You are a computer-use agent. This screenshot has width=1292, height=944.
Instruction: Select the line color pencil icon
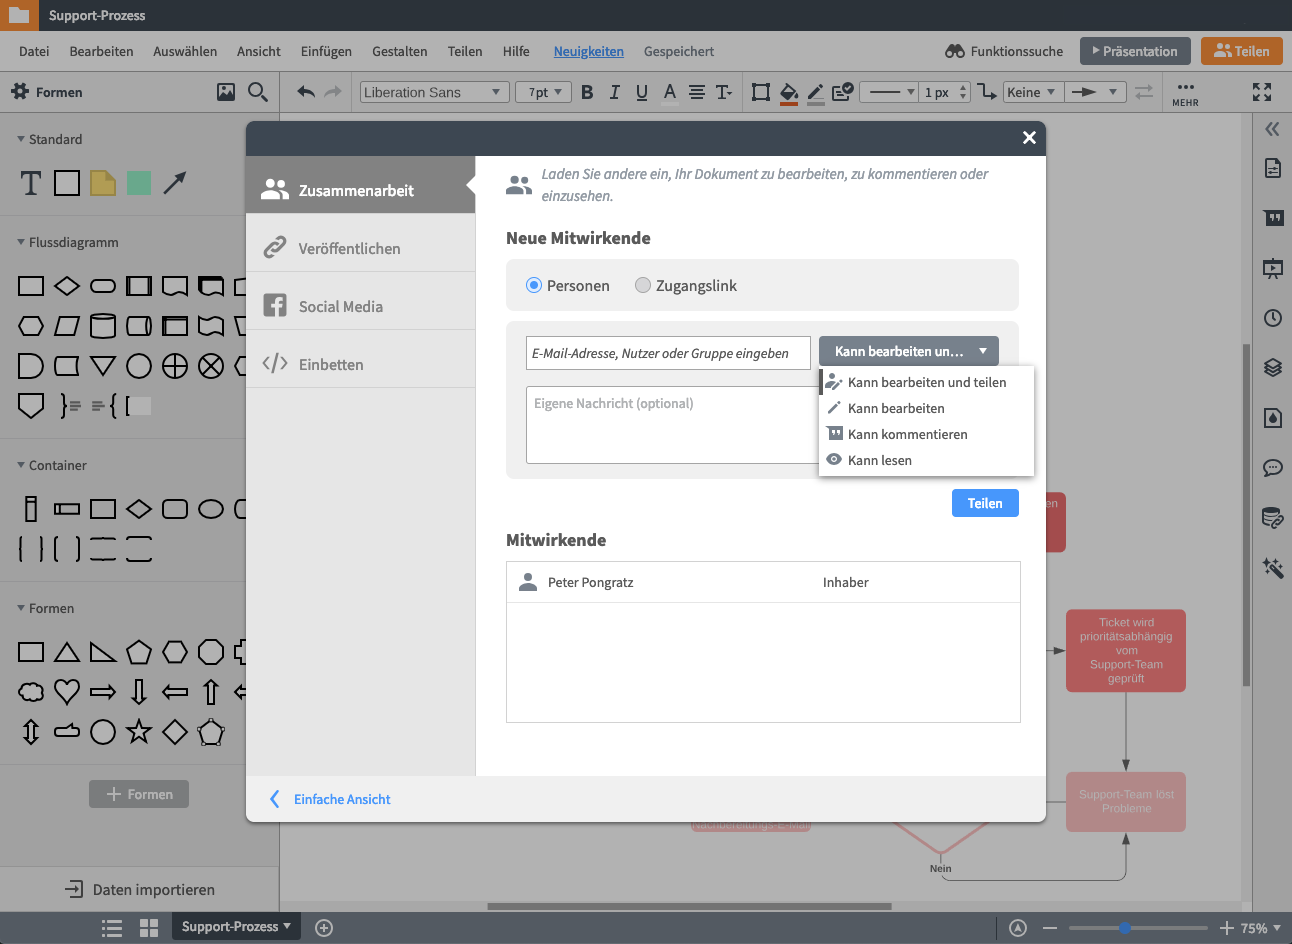(x=814, y=92)
